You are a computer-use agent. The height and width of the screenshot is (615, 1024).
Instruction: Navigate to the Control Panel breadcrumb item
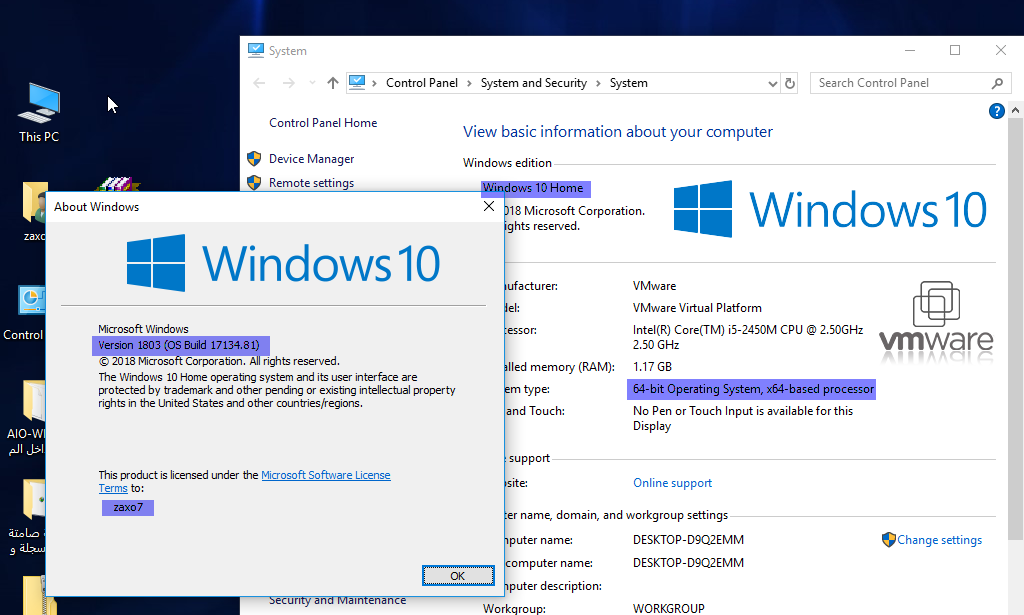click(421, 83)
